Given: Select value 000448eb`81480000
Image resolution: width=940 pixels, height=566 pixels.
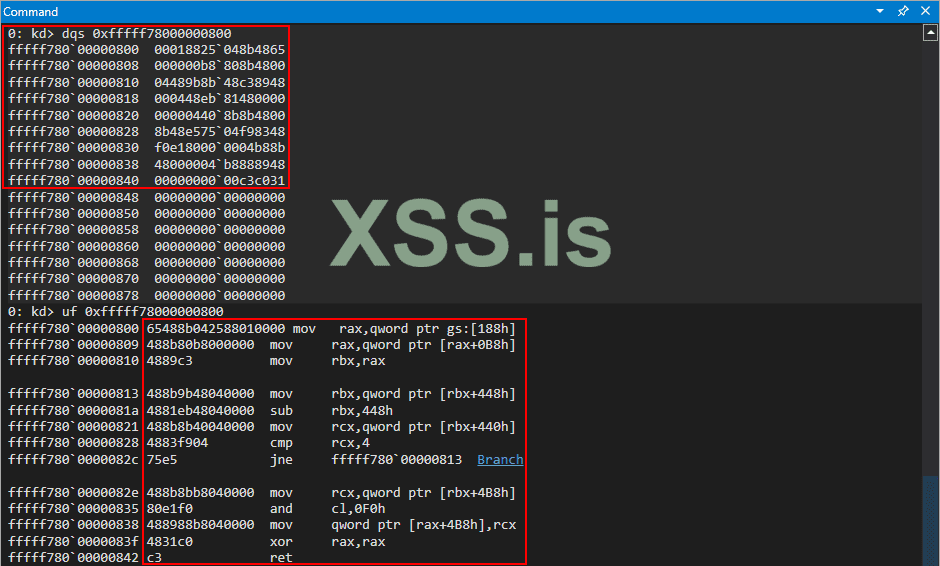Looking at the screenshot, I should tap(219, 99).
